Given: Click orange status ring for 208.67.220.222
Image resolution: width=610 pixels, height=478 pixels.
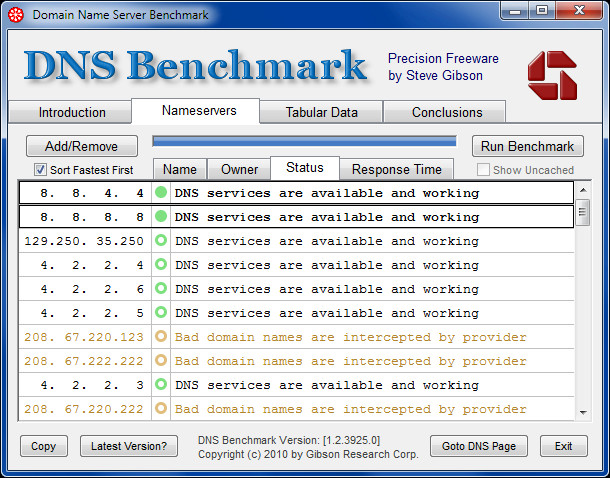Looking at the screenshot, I should pyautogui.click(x=161, y=408).
